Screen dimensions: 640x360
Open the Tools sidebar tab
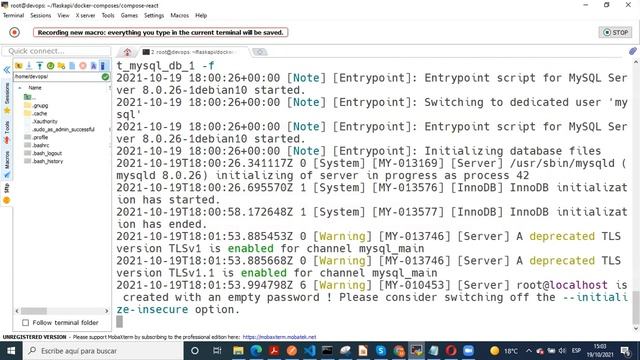7,132
